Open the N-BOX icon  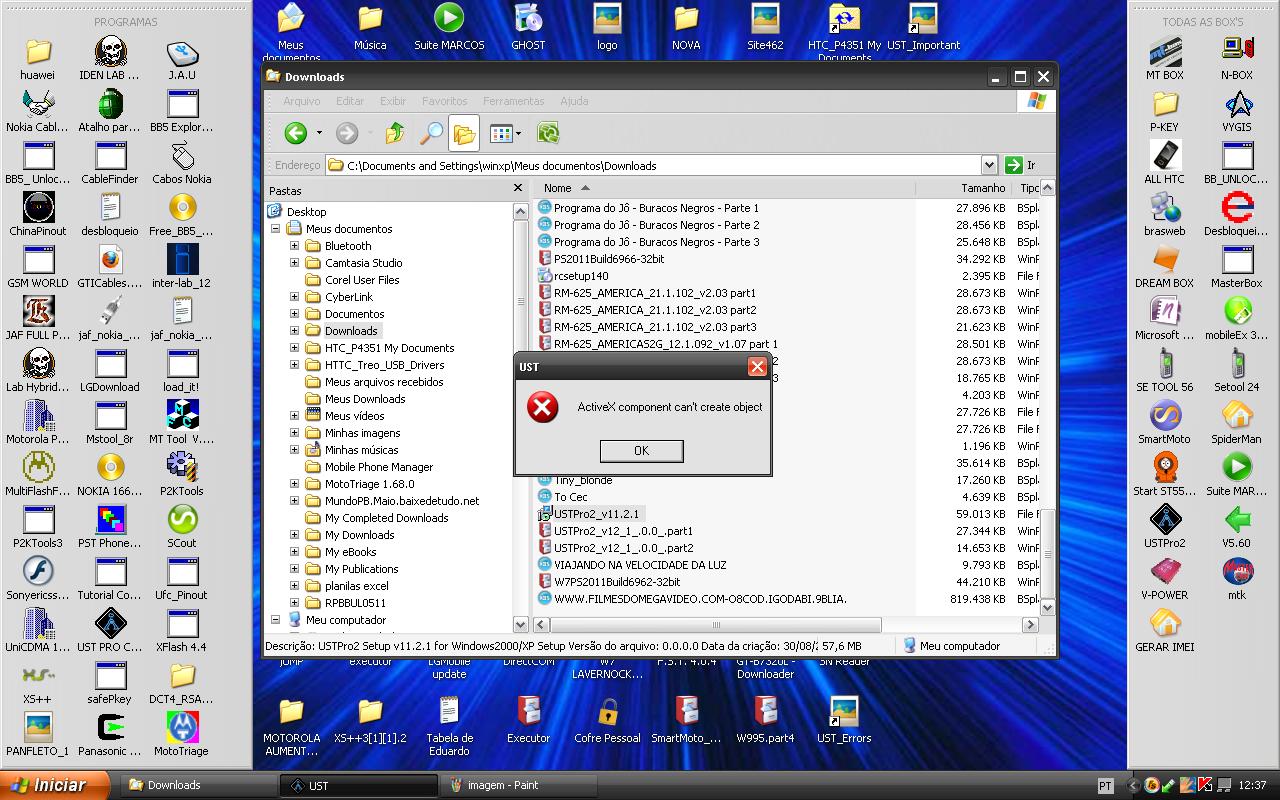(1237, 58)
